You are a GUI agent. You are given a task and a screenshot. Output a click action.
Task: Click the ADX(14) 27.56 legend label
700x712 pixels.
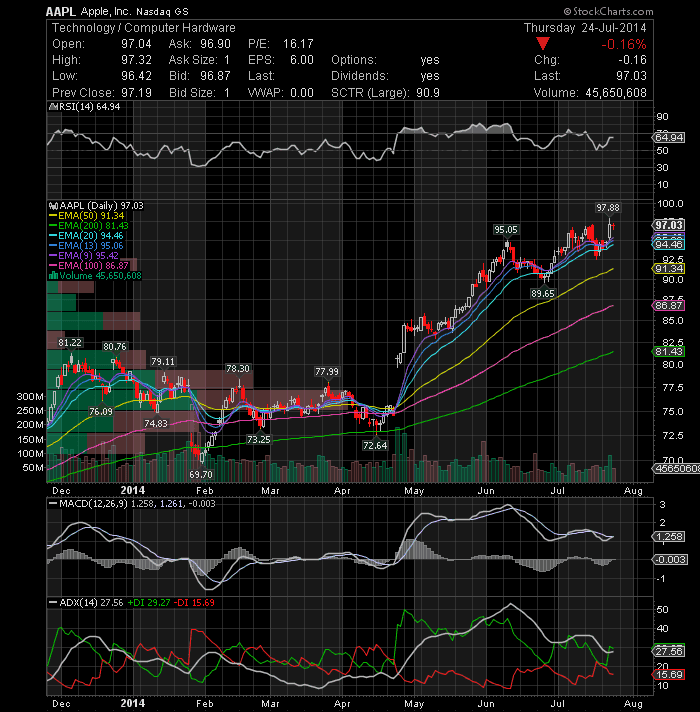click(91, 603)
